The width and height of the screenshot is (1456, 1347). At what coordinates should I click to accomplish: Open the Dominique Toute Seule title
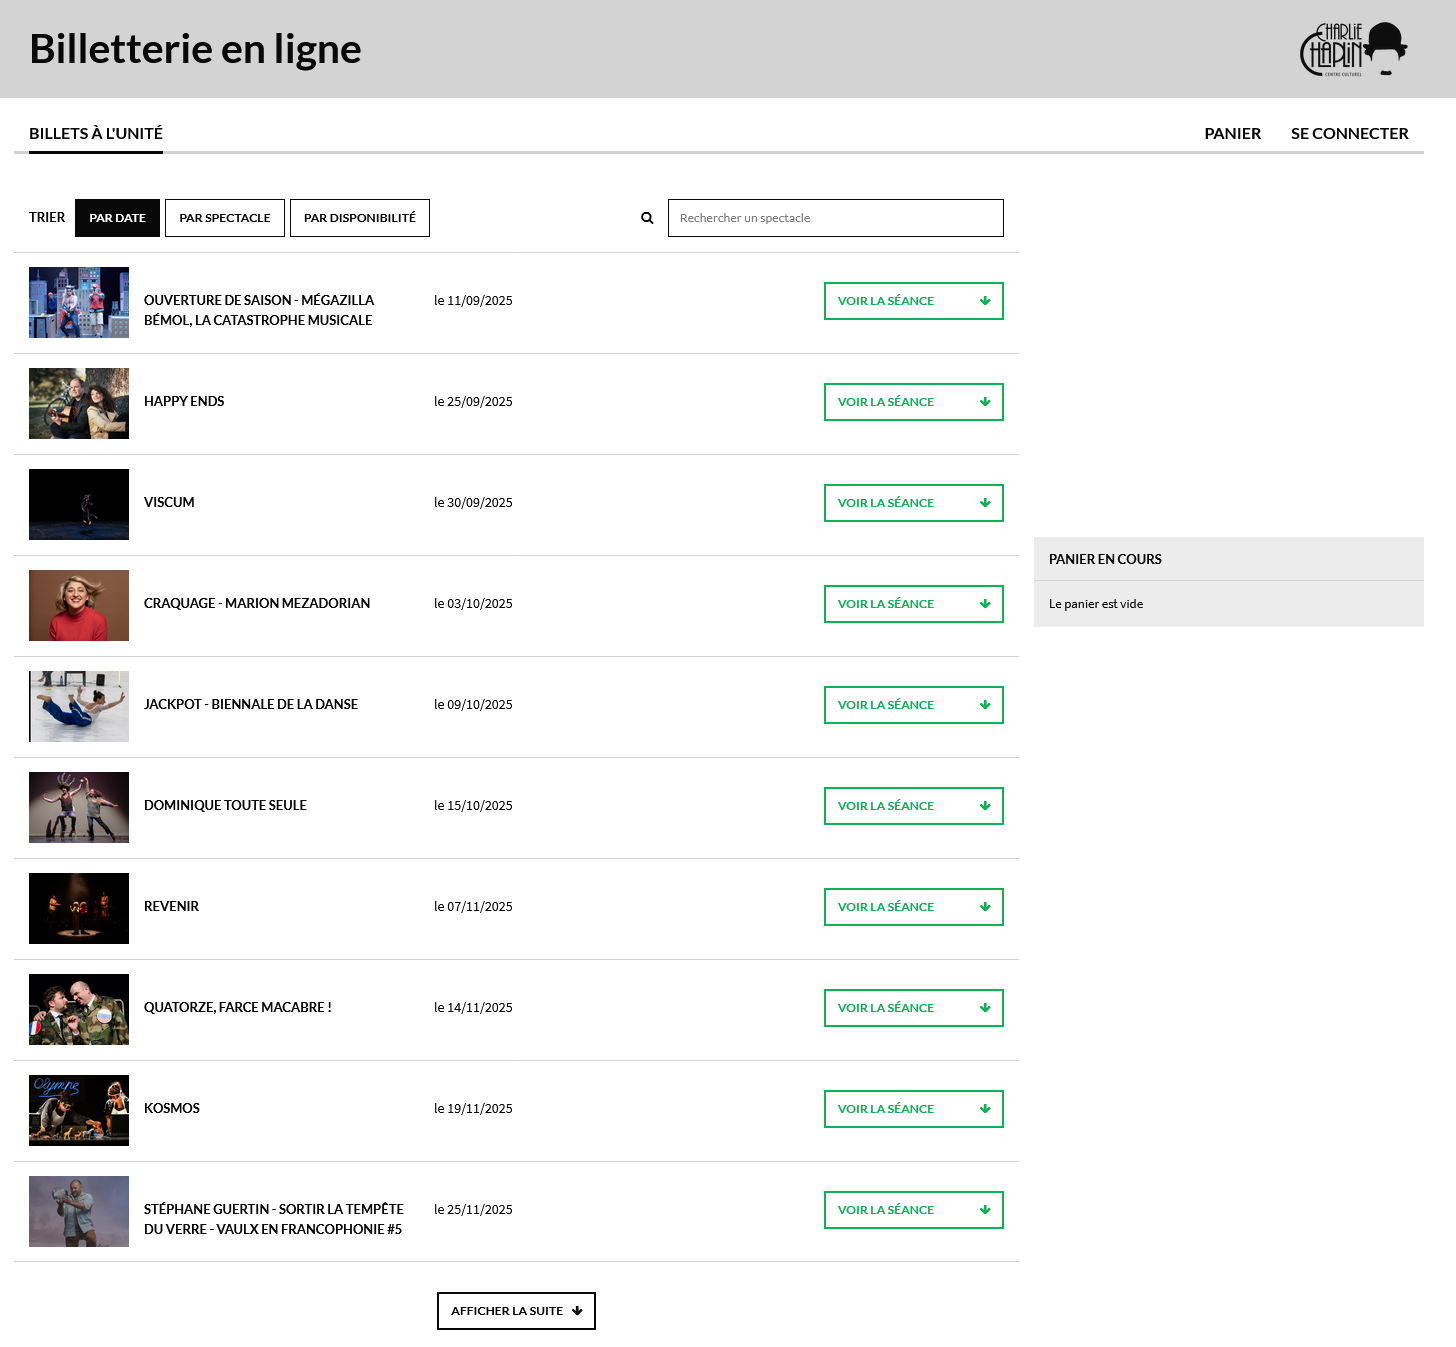pyautogui.click(x=225, y=805)
